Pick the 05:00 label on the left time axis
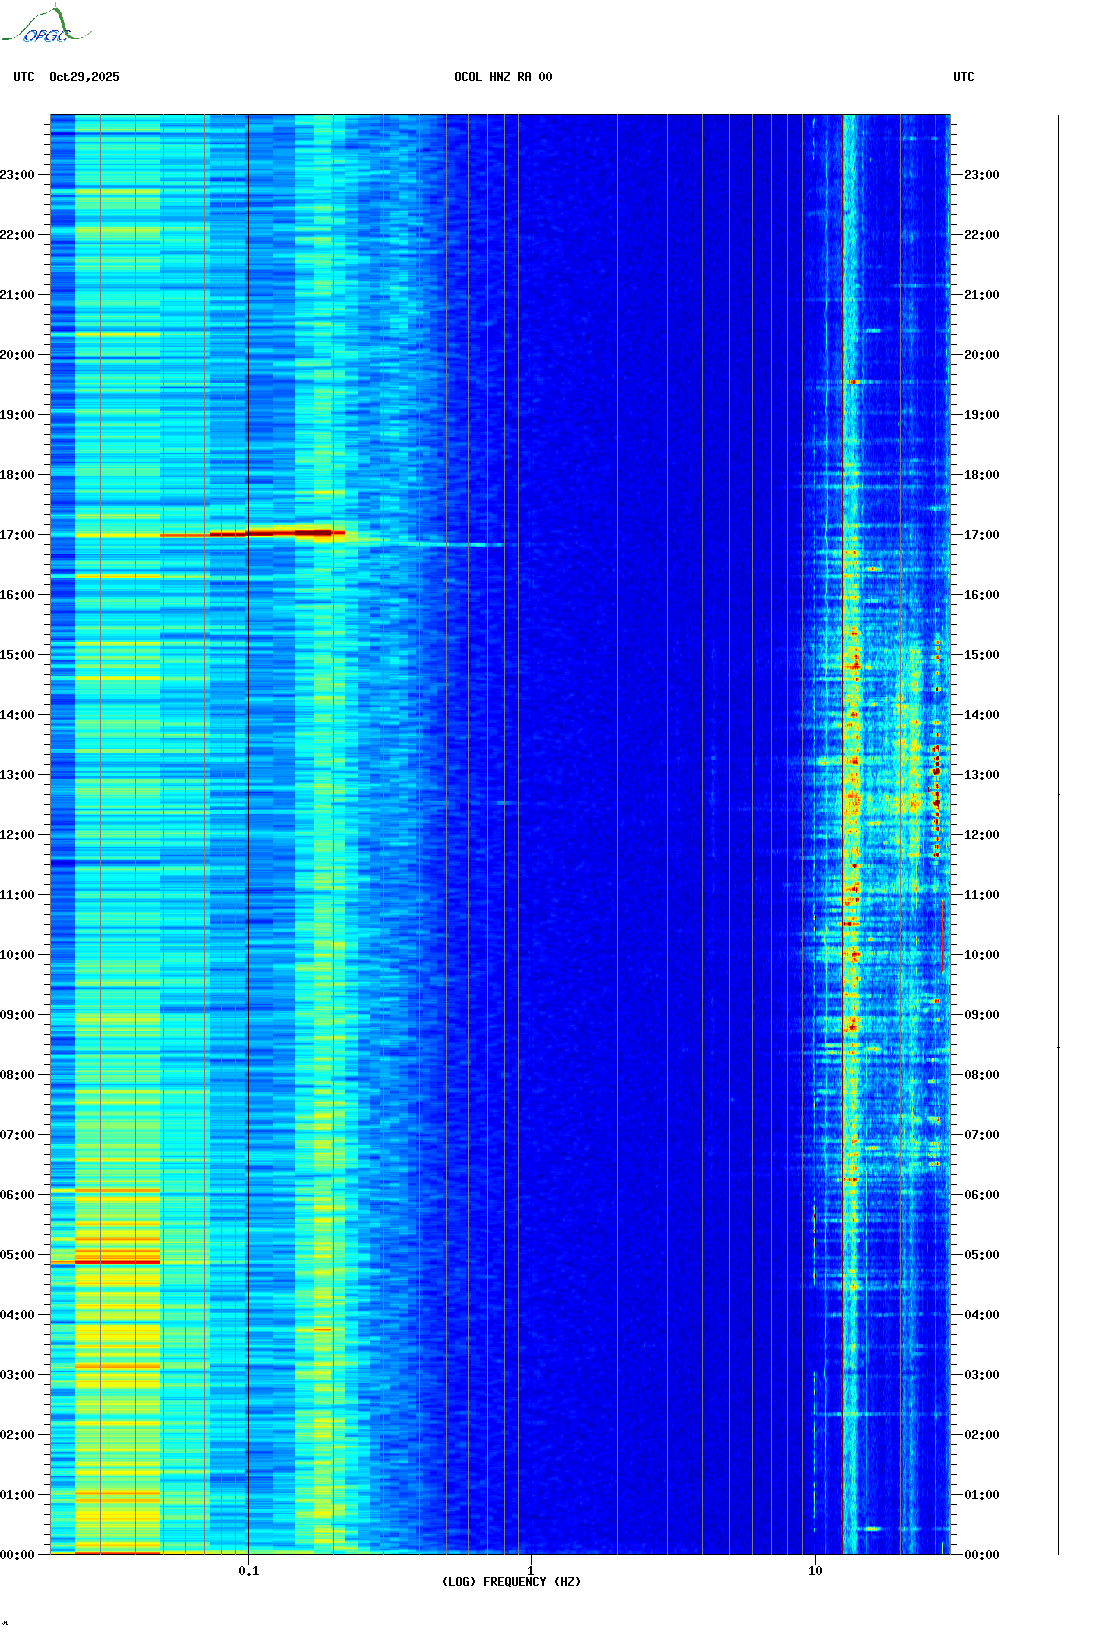The image size is (1102, 1634). [x=17, y=1255]
